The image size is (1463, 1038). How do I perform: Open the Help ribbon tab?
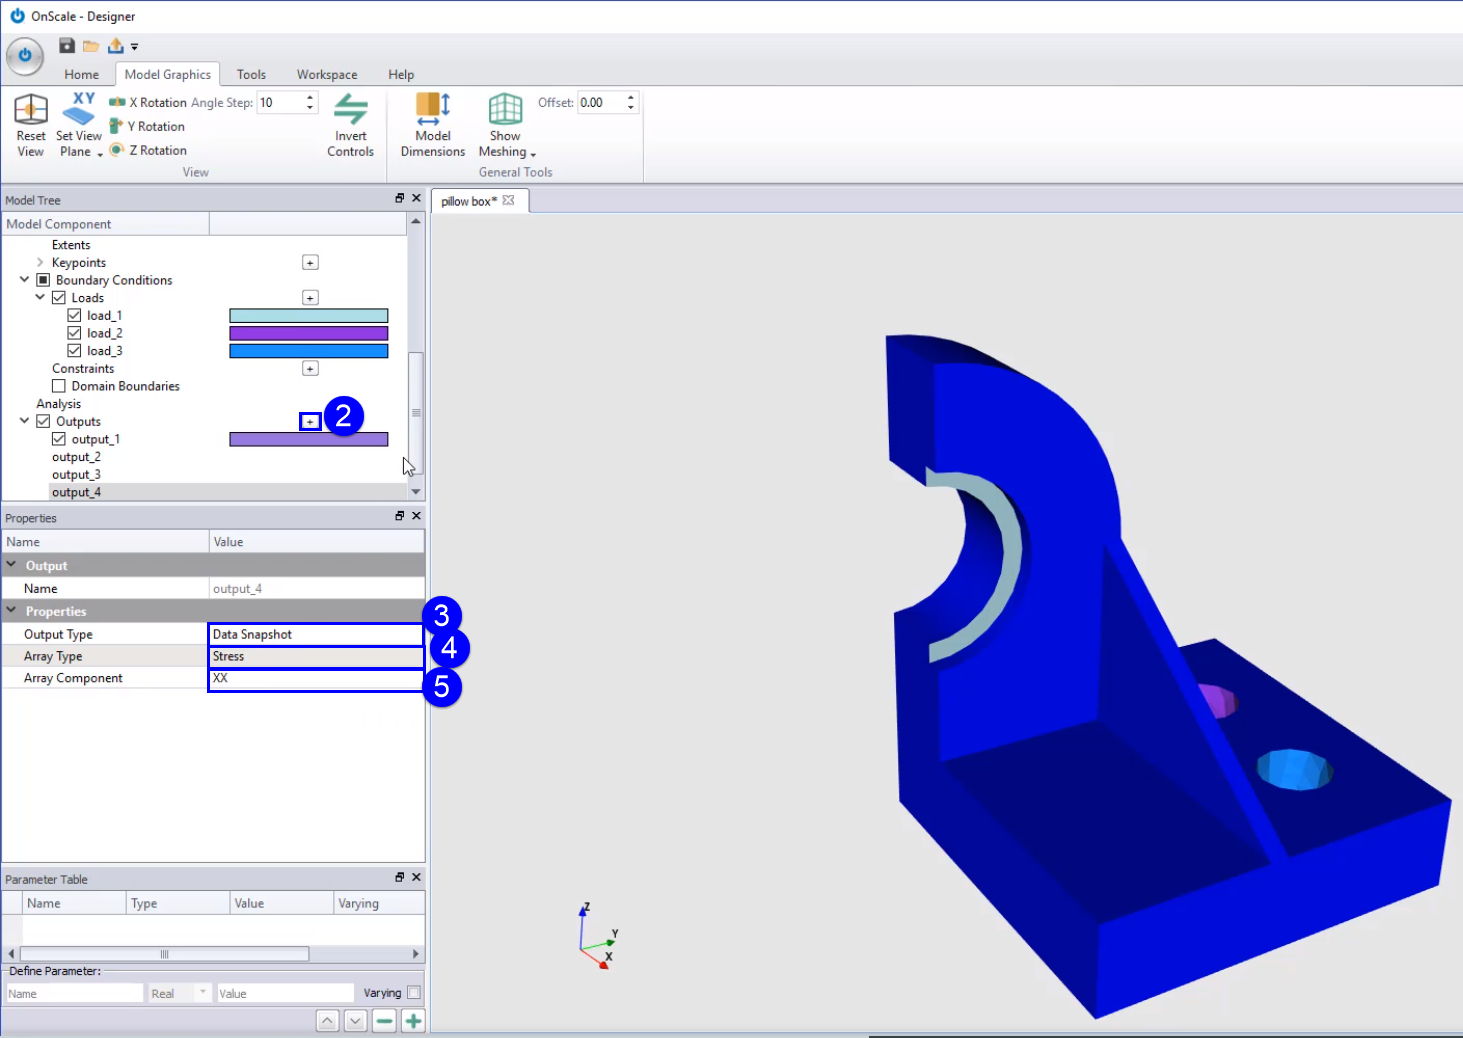401,74
